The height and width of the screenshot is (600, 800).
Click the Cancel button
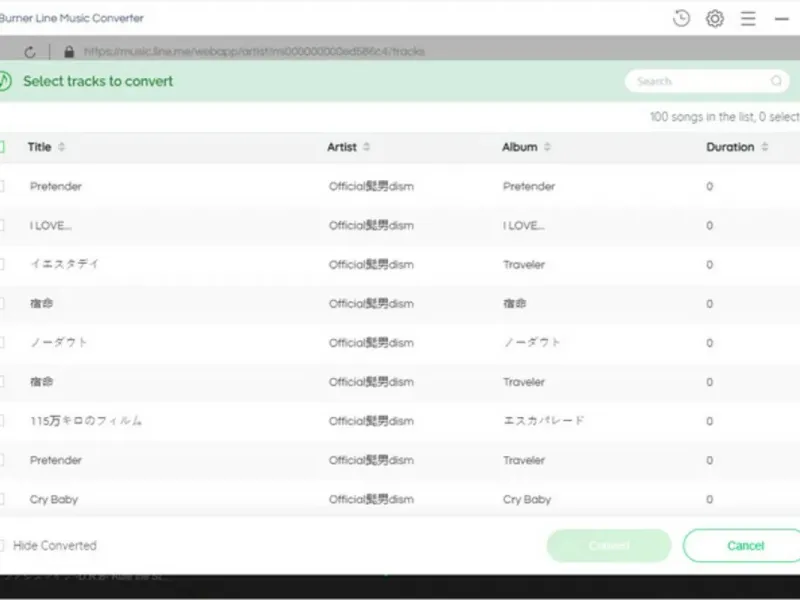click(x=745, y=545)
